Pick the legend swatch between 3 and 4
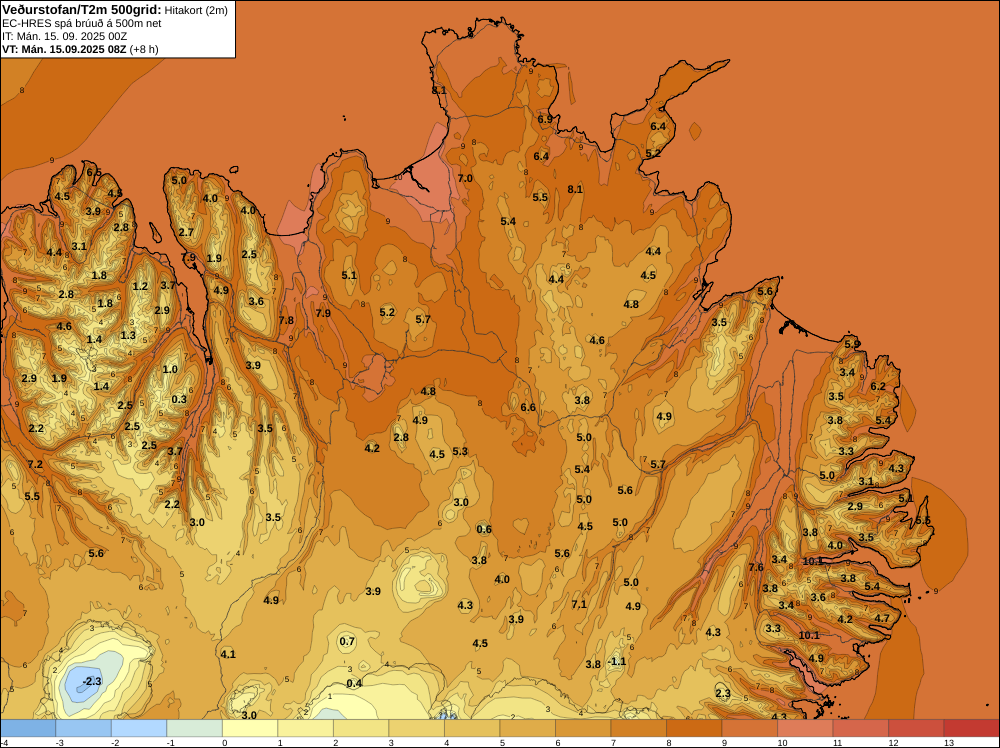1000x748 pixels. [416, 728]
